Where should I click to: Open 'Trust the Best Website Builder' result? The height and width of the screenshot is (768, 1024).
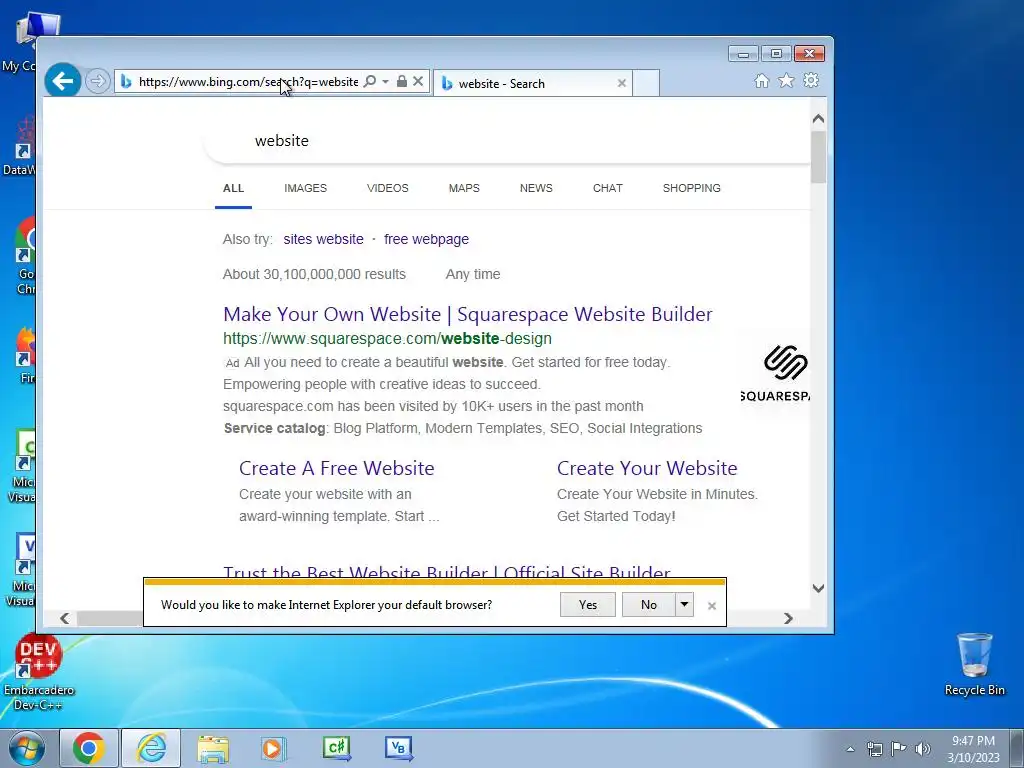447,571
